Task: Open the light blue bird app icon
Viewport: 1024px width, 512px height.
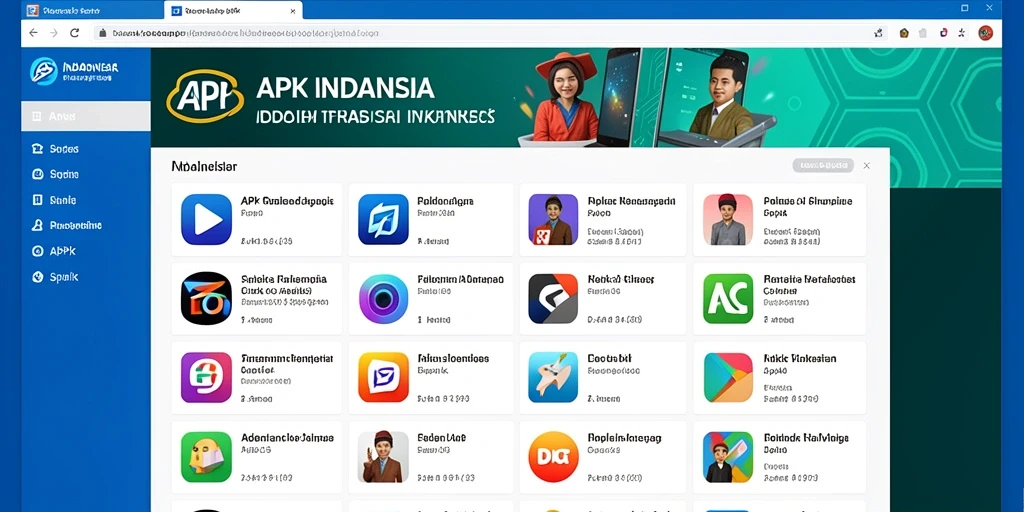Action: [x=553, y=377]
